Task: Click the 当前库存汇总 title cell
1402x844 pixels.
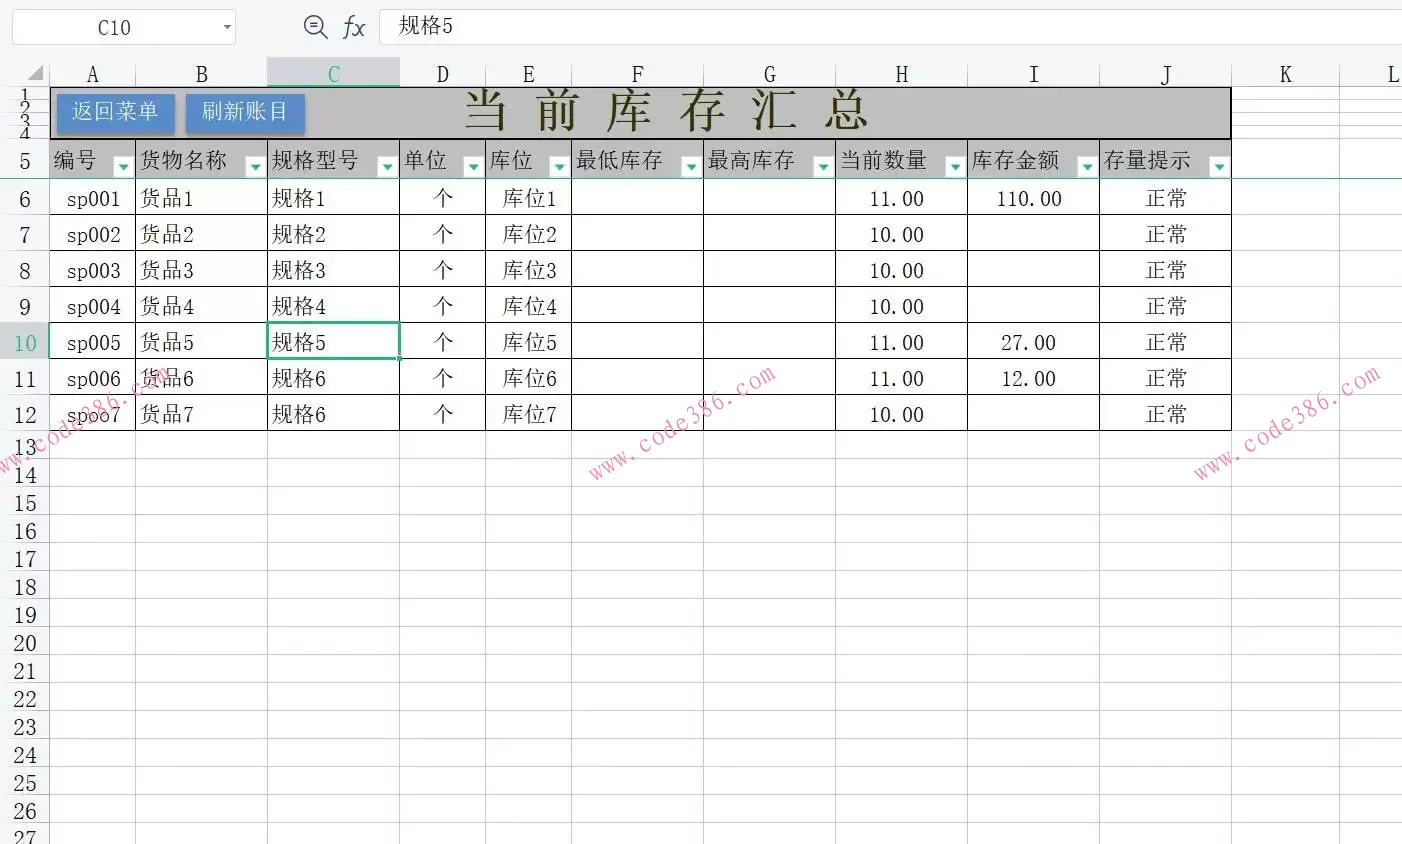Action: click(665, 112)
